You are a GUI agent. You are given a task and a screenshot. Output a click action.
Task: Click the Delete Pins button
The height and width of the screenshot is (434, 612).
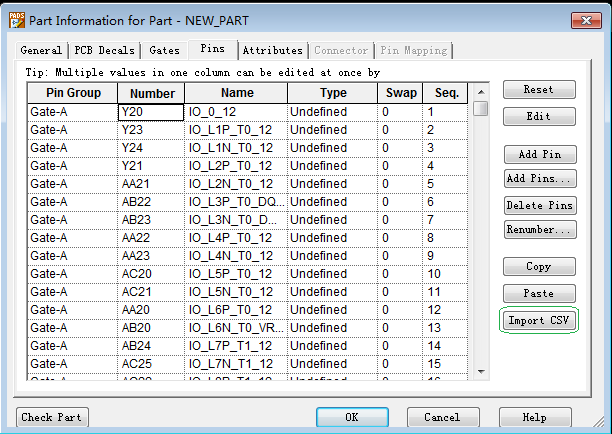[540, 206]
